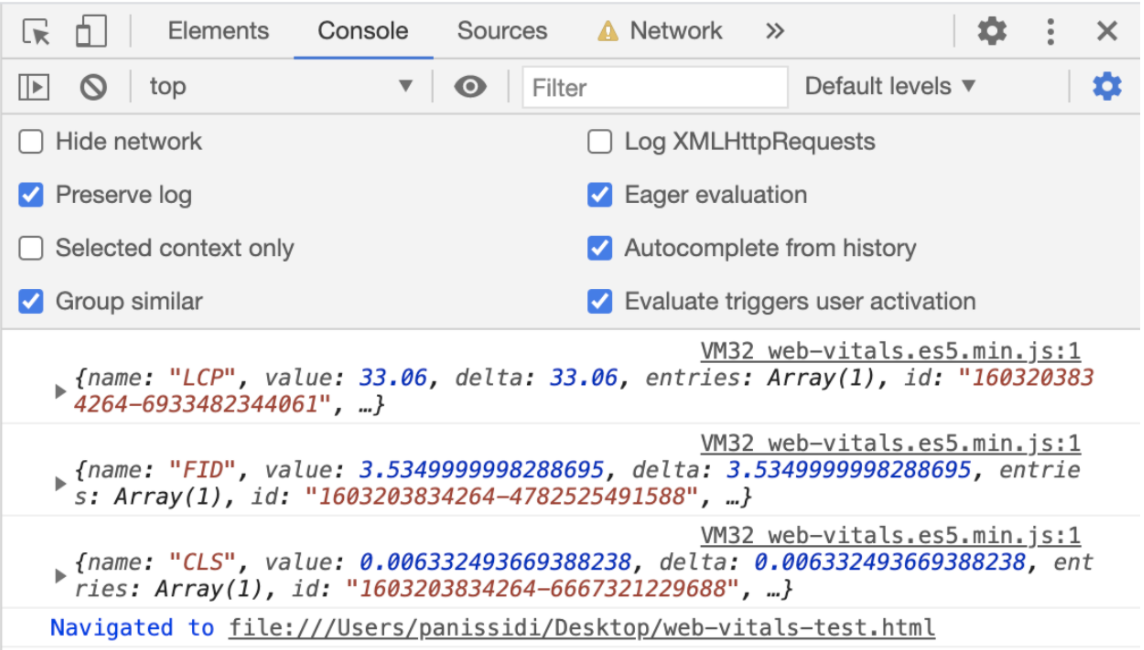Screen dimensions: 1144x650
Task: Create a live expression with the eye icon
Action: 470,87
